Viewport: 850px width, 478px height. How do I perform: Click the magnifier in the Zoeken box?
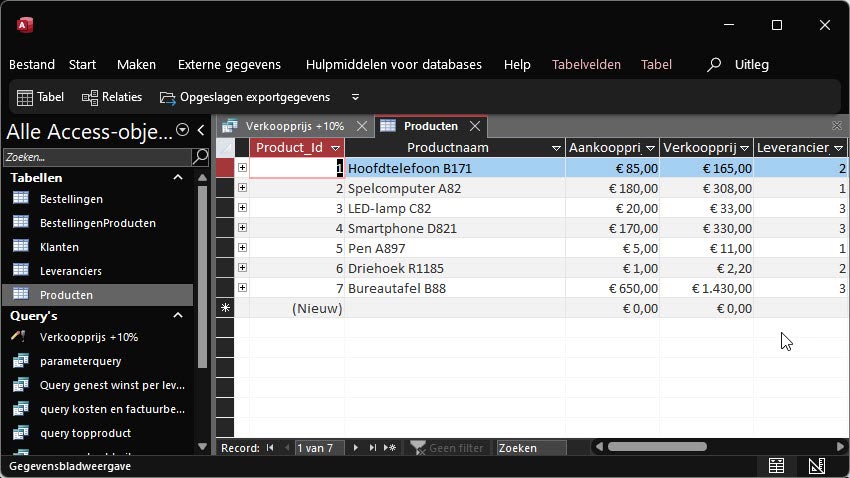pyautogui.click(x=200, y=157)
